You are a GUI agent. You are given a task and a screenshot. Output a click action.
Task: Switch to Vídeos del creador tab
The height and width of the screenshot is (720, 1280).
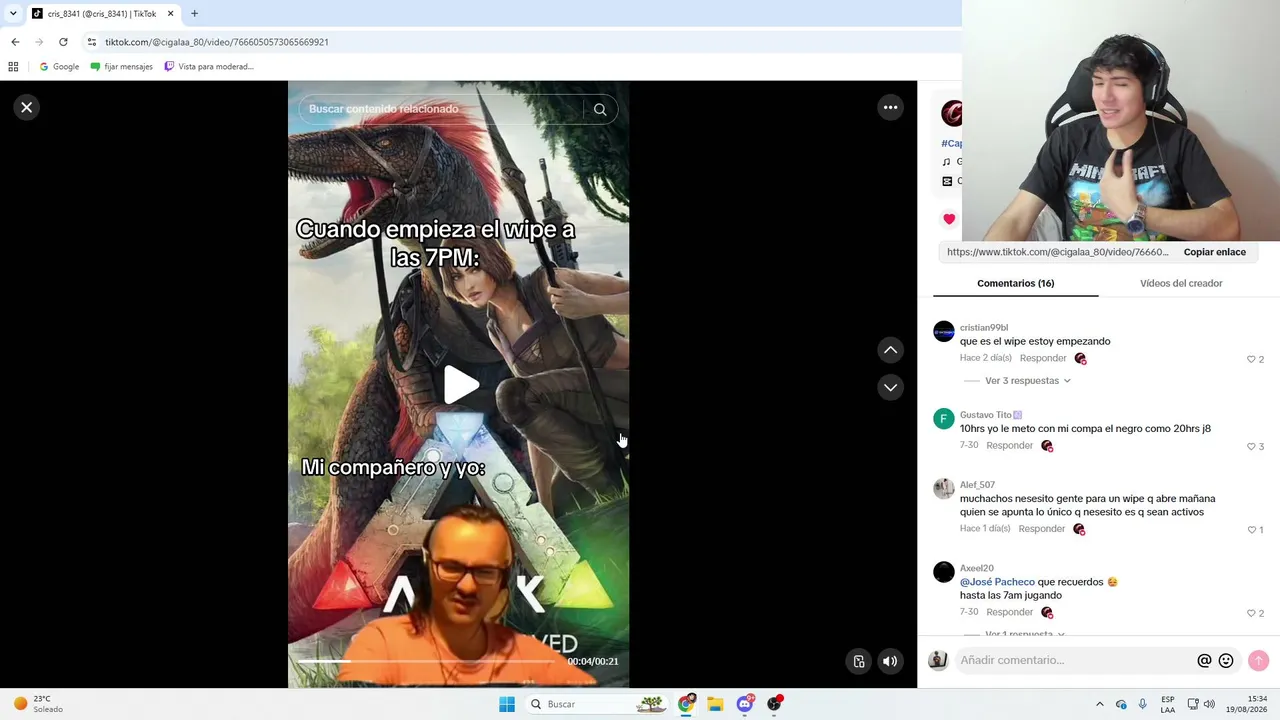(x=1181, y=283)
